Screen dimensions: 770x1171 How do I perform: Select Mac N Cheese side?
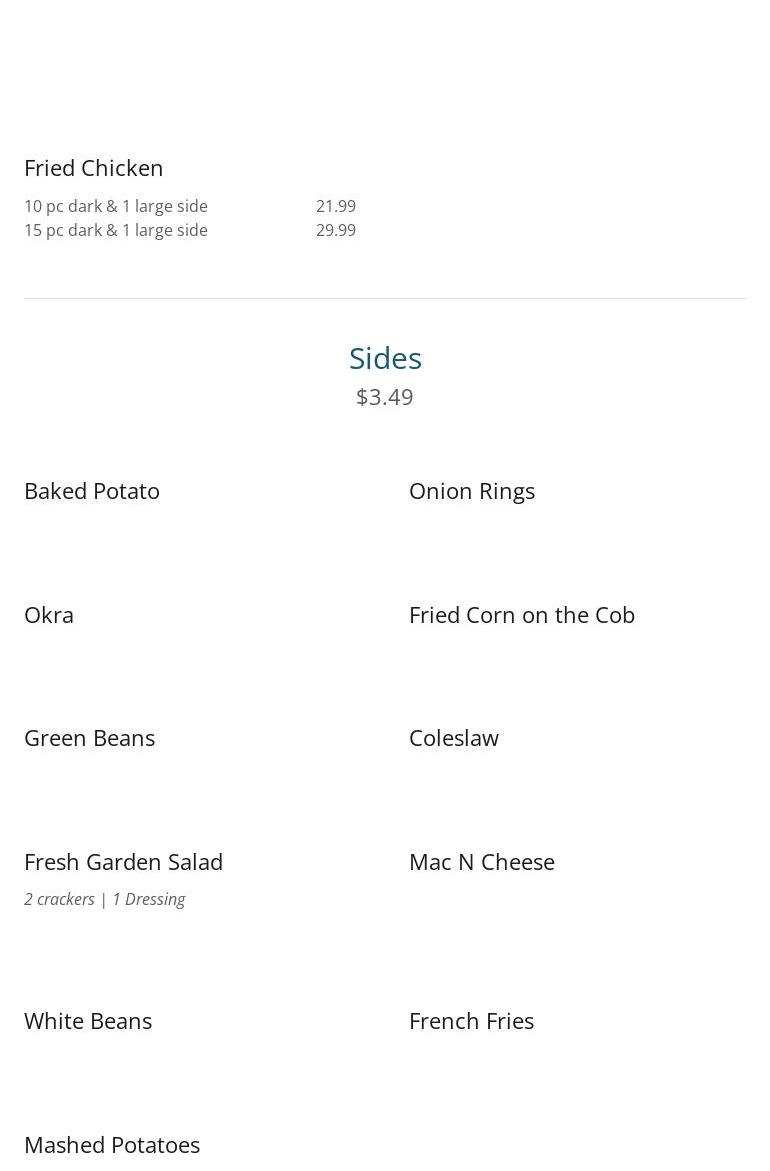tap(482, 862)
